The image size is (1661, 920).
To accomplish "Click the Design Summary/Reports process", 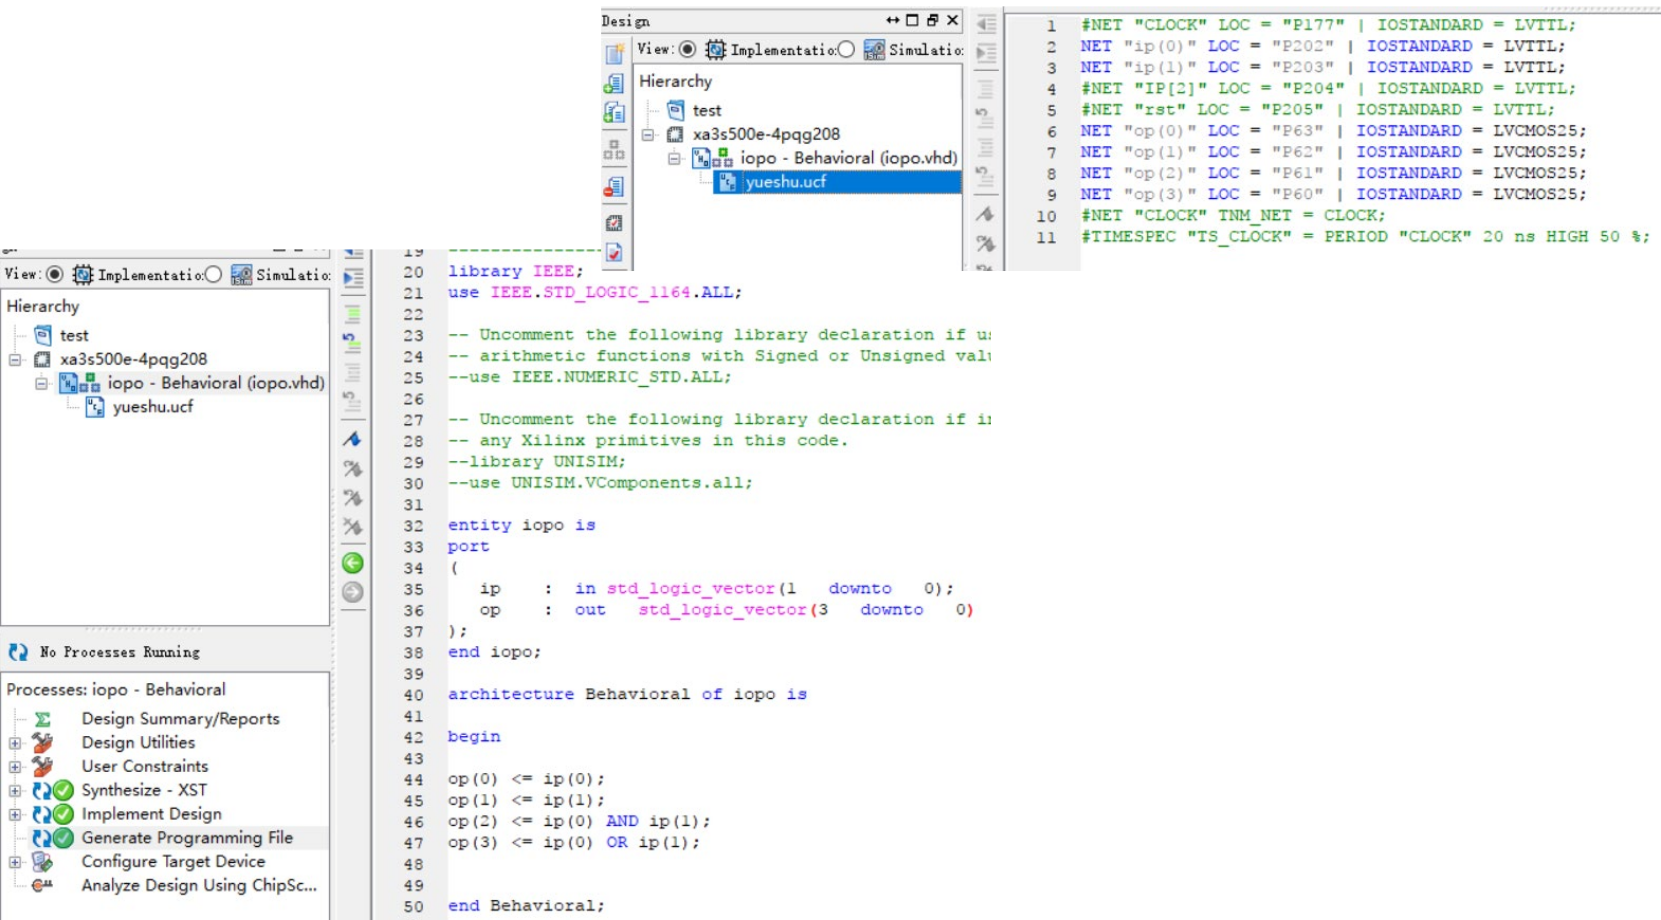I will pyautogui.click(x=180, y=719).
